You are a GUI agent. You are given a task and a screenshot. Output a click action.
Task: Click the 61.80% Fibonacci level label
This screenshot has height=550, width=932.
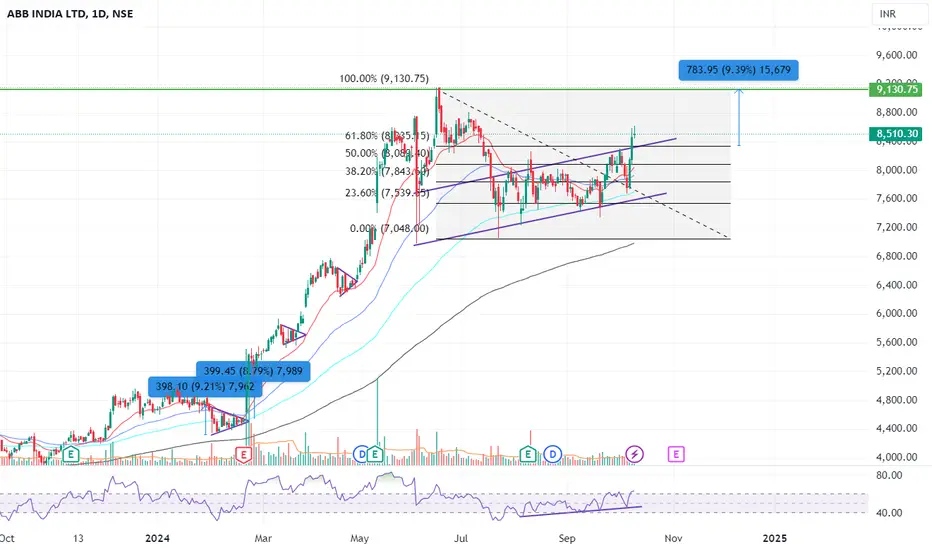tap(387, 136)
